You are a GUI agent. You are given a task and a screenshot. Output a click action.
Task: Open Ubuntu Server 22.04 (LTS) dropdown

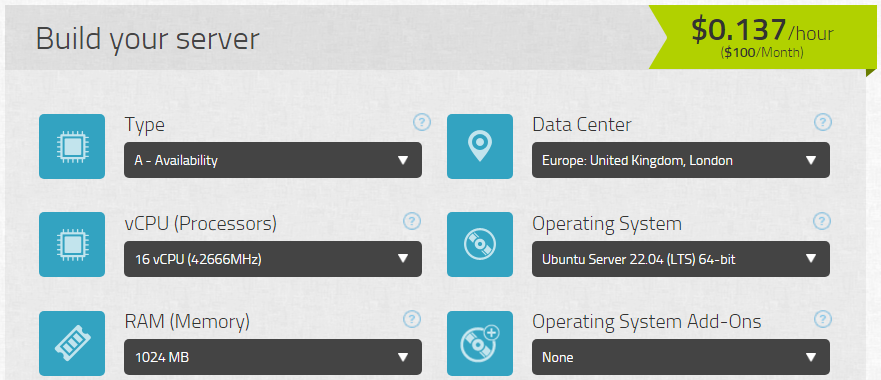681,259
